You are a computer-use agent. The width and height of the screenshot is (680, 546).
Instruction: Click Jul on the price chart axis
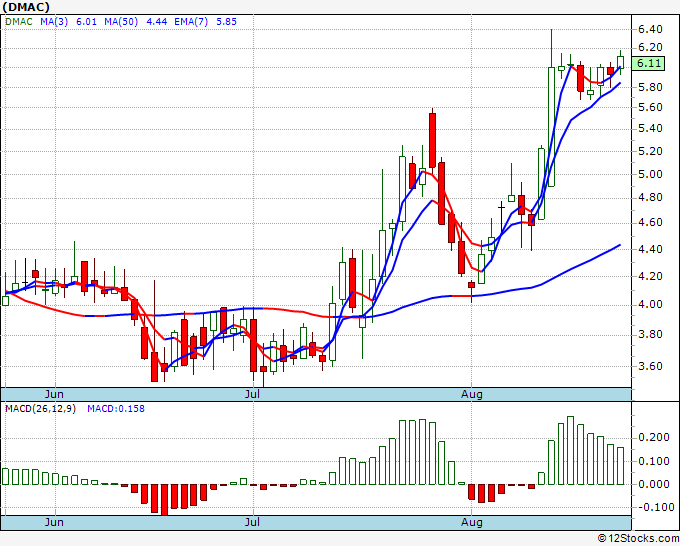coord(252,394)
